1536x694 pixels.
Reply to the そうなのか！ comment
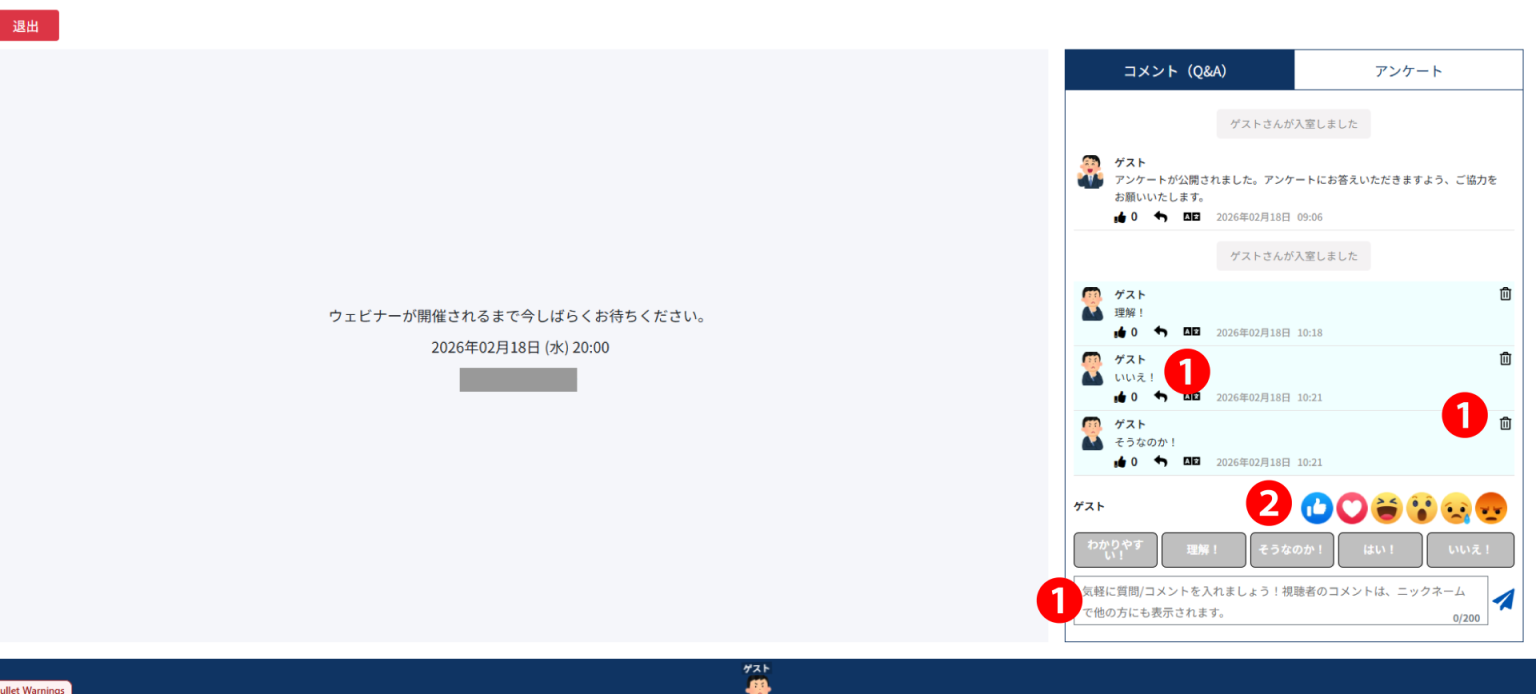[1160, 462]
